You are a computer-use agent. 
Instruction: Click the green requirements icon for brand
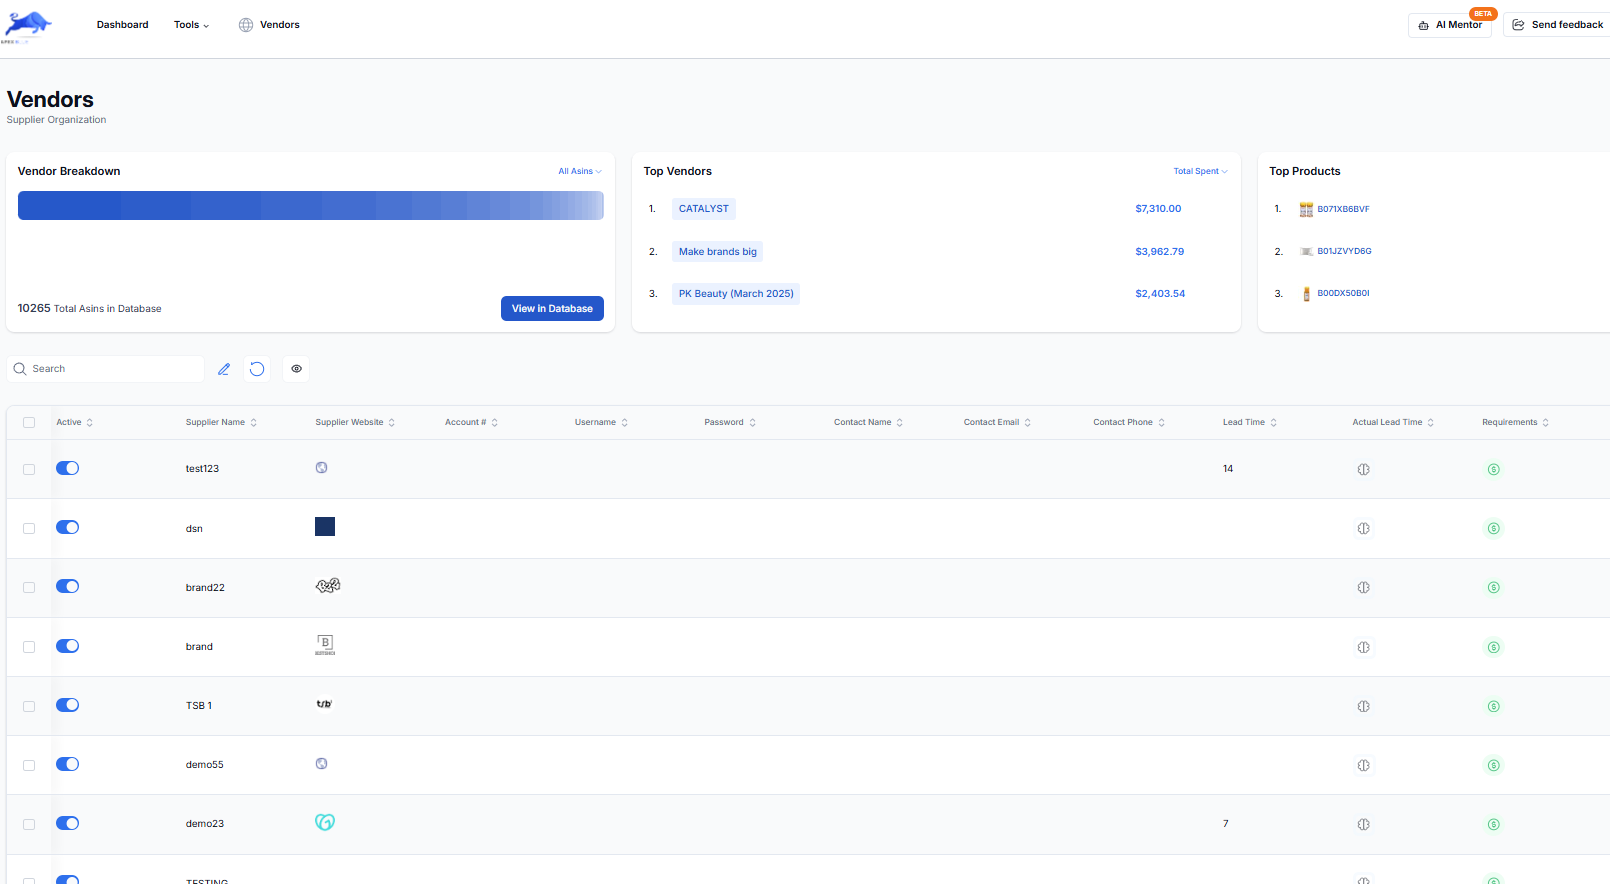(x=1493, y=647)
